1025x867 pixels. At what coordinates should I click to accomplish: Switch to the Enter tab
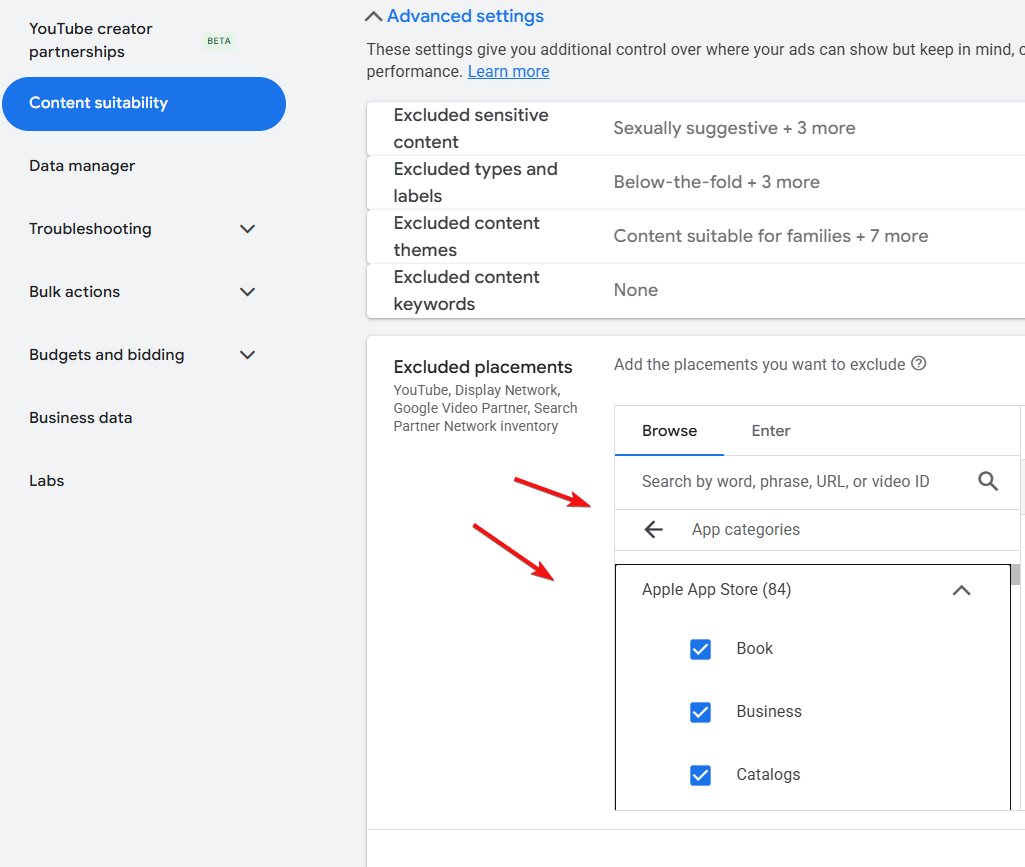click(771, 431)
